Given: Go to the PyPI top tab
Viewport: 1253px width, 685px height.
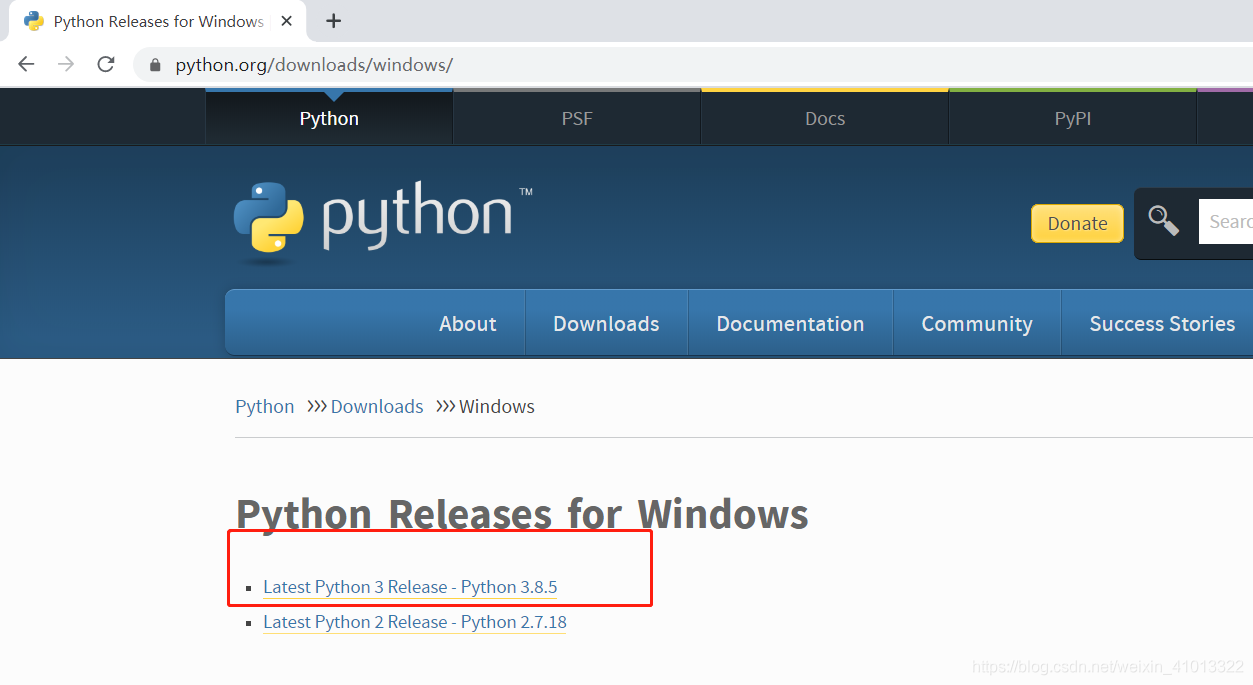Looking at the screenshot, I should tap(1072, 118).
